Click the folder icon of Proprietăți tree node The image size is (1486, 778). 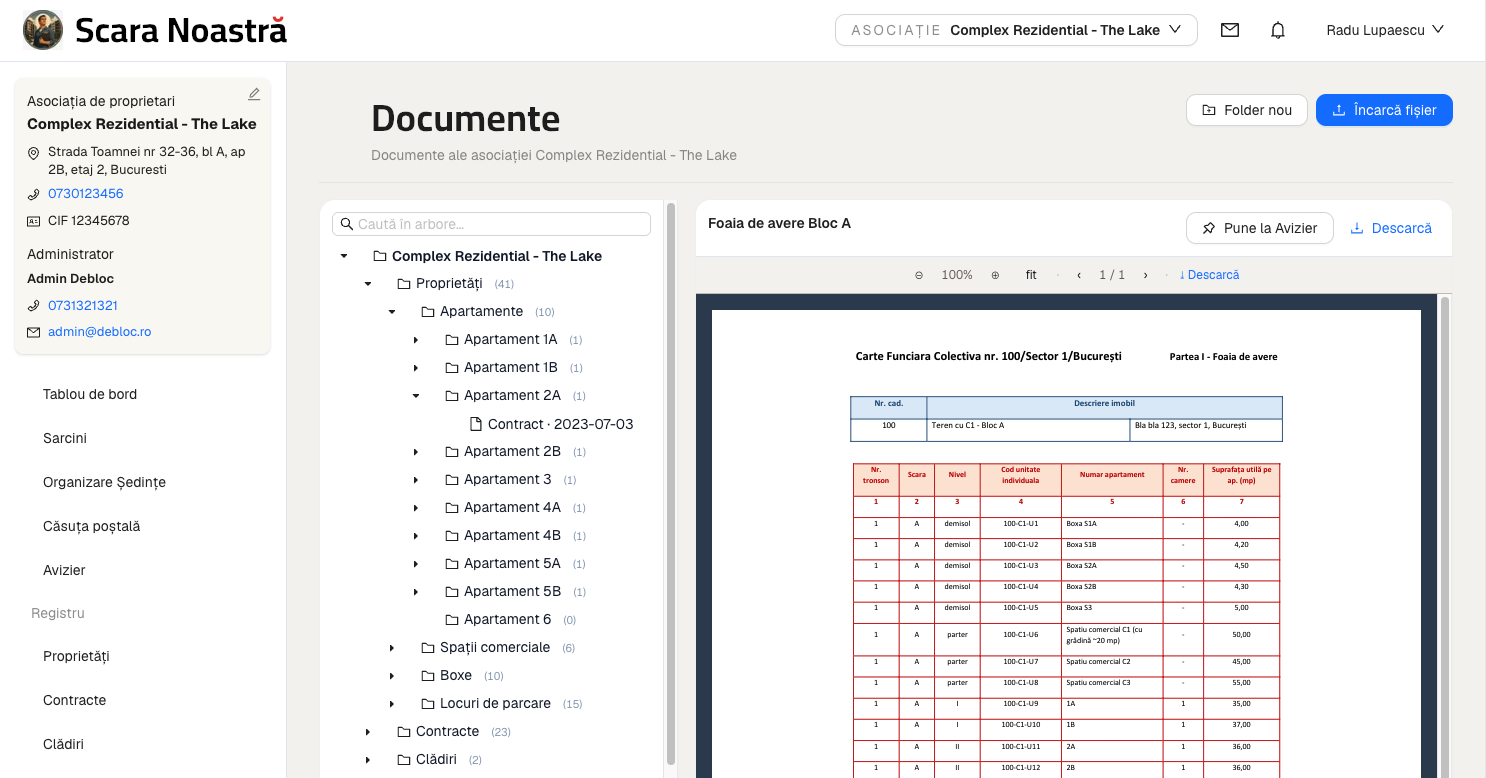pyautogui.click(x=404, y=284)
